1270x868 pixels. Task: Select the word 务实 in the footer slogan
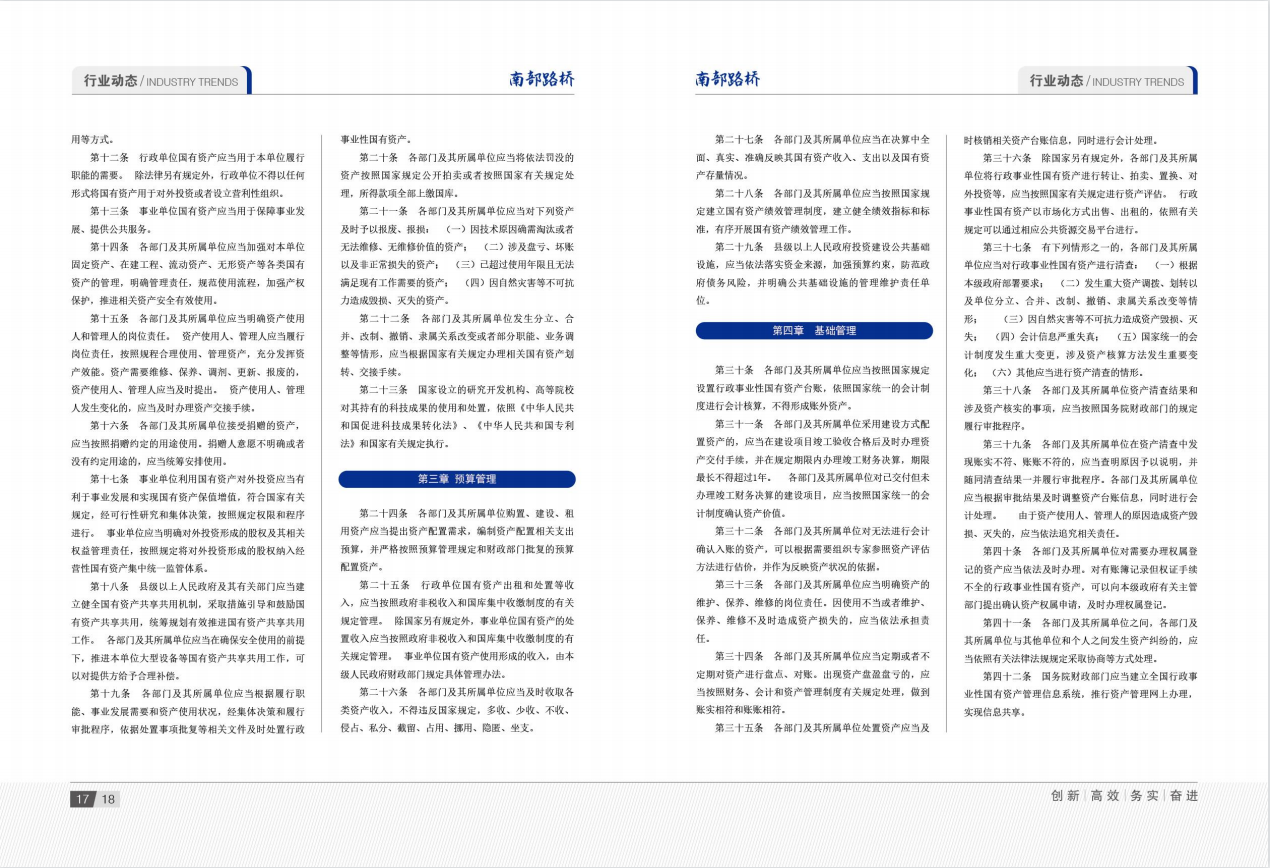coord(1144,796)
